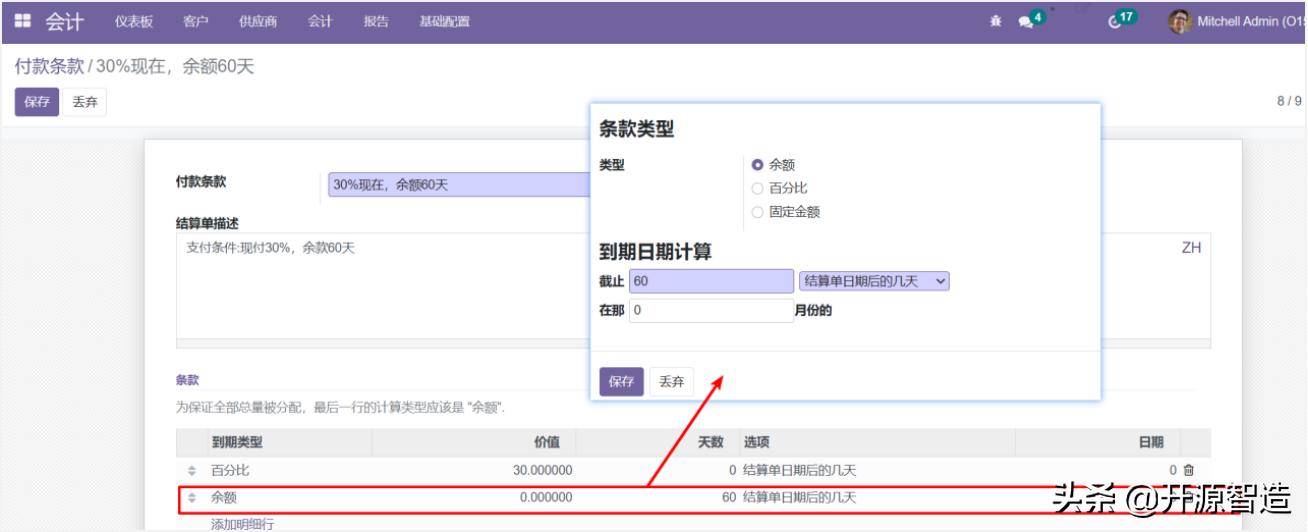Viewport: 1308px width, 532px height.
Task: Sort by 到期类型 column header
Action: (x=237, y=442)
